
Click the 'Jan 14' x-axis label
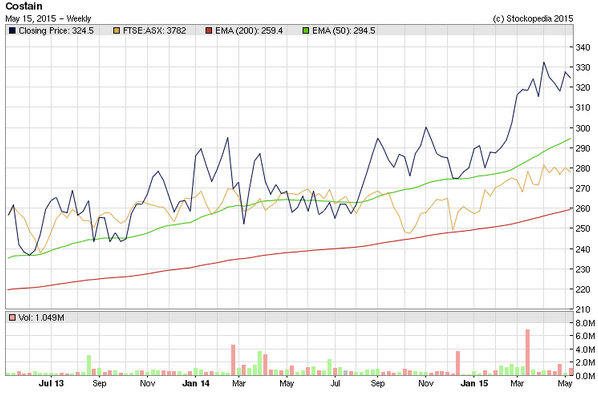point(196,383)
